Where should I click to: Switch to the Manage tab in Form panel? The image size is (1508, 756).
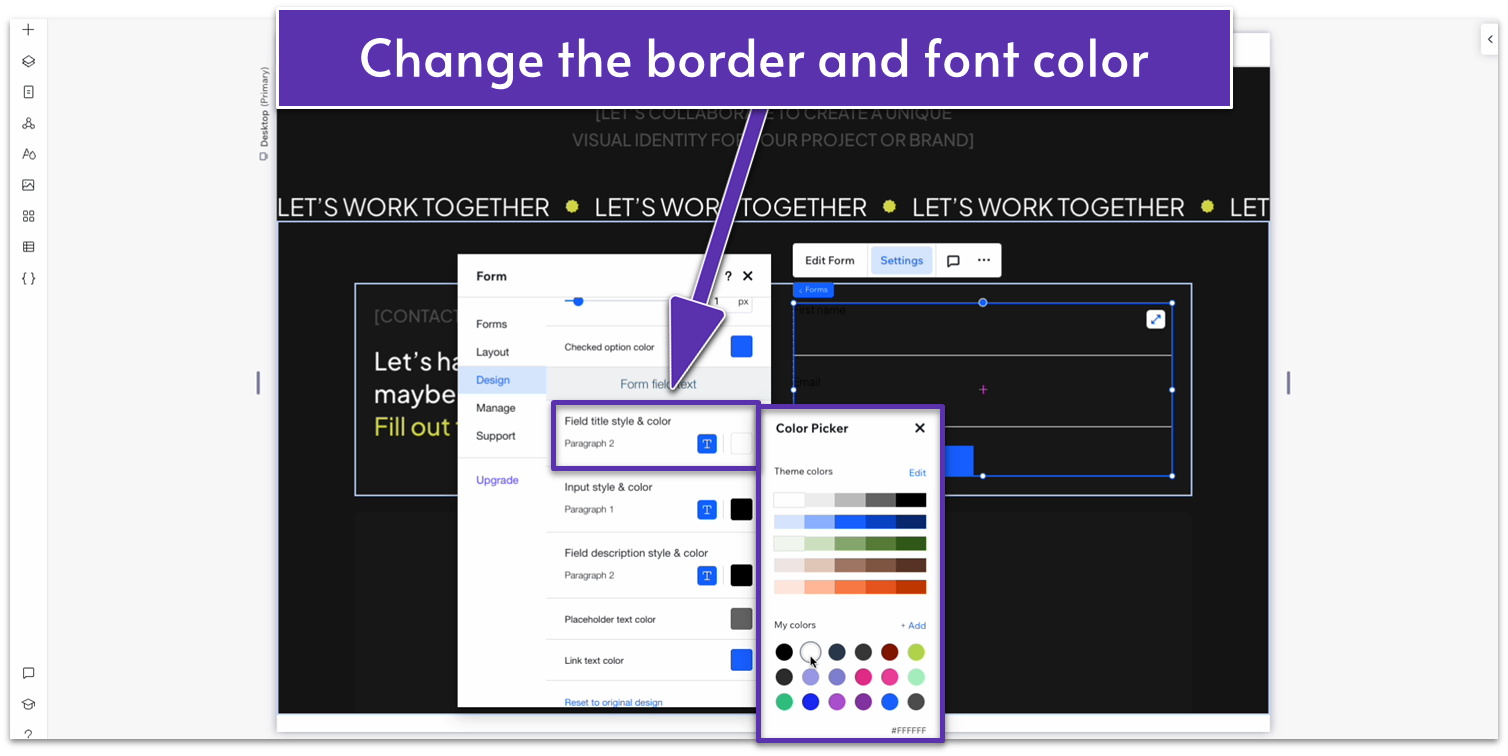pyautogui.click(x=495, y=408)
